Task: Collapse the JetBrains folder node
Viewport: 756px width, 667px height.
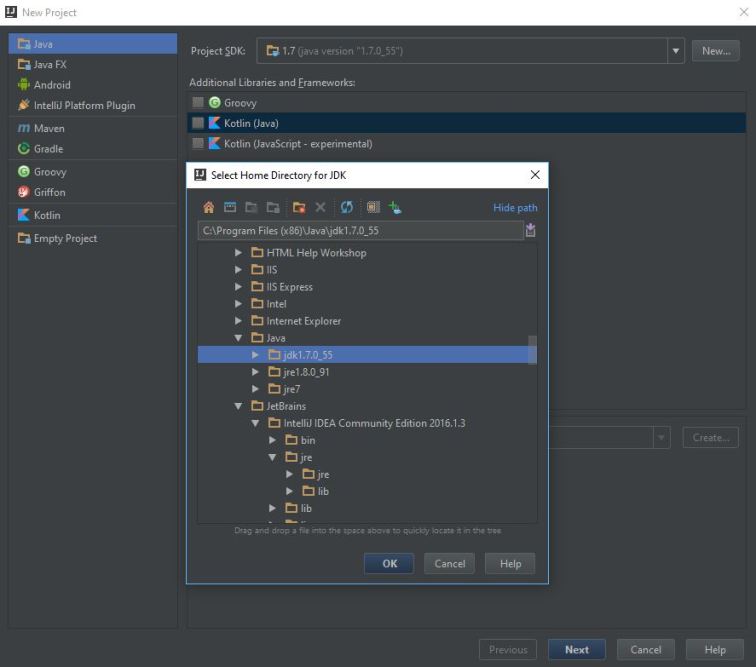Action: pos(238,406)
